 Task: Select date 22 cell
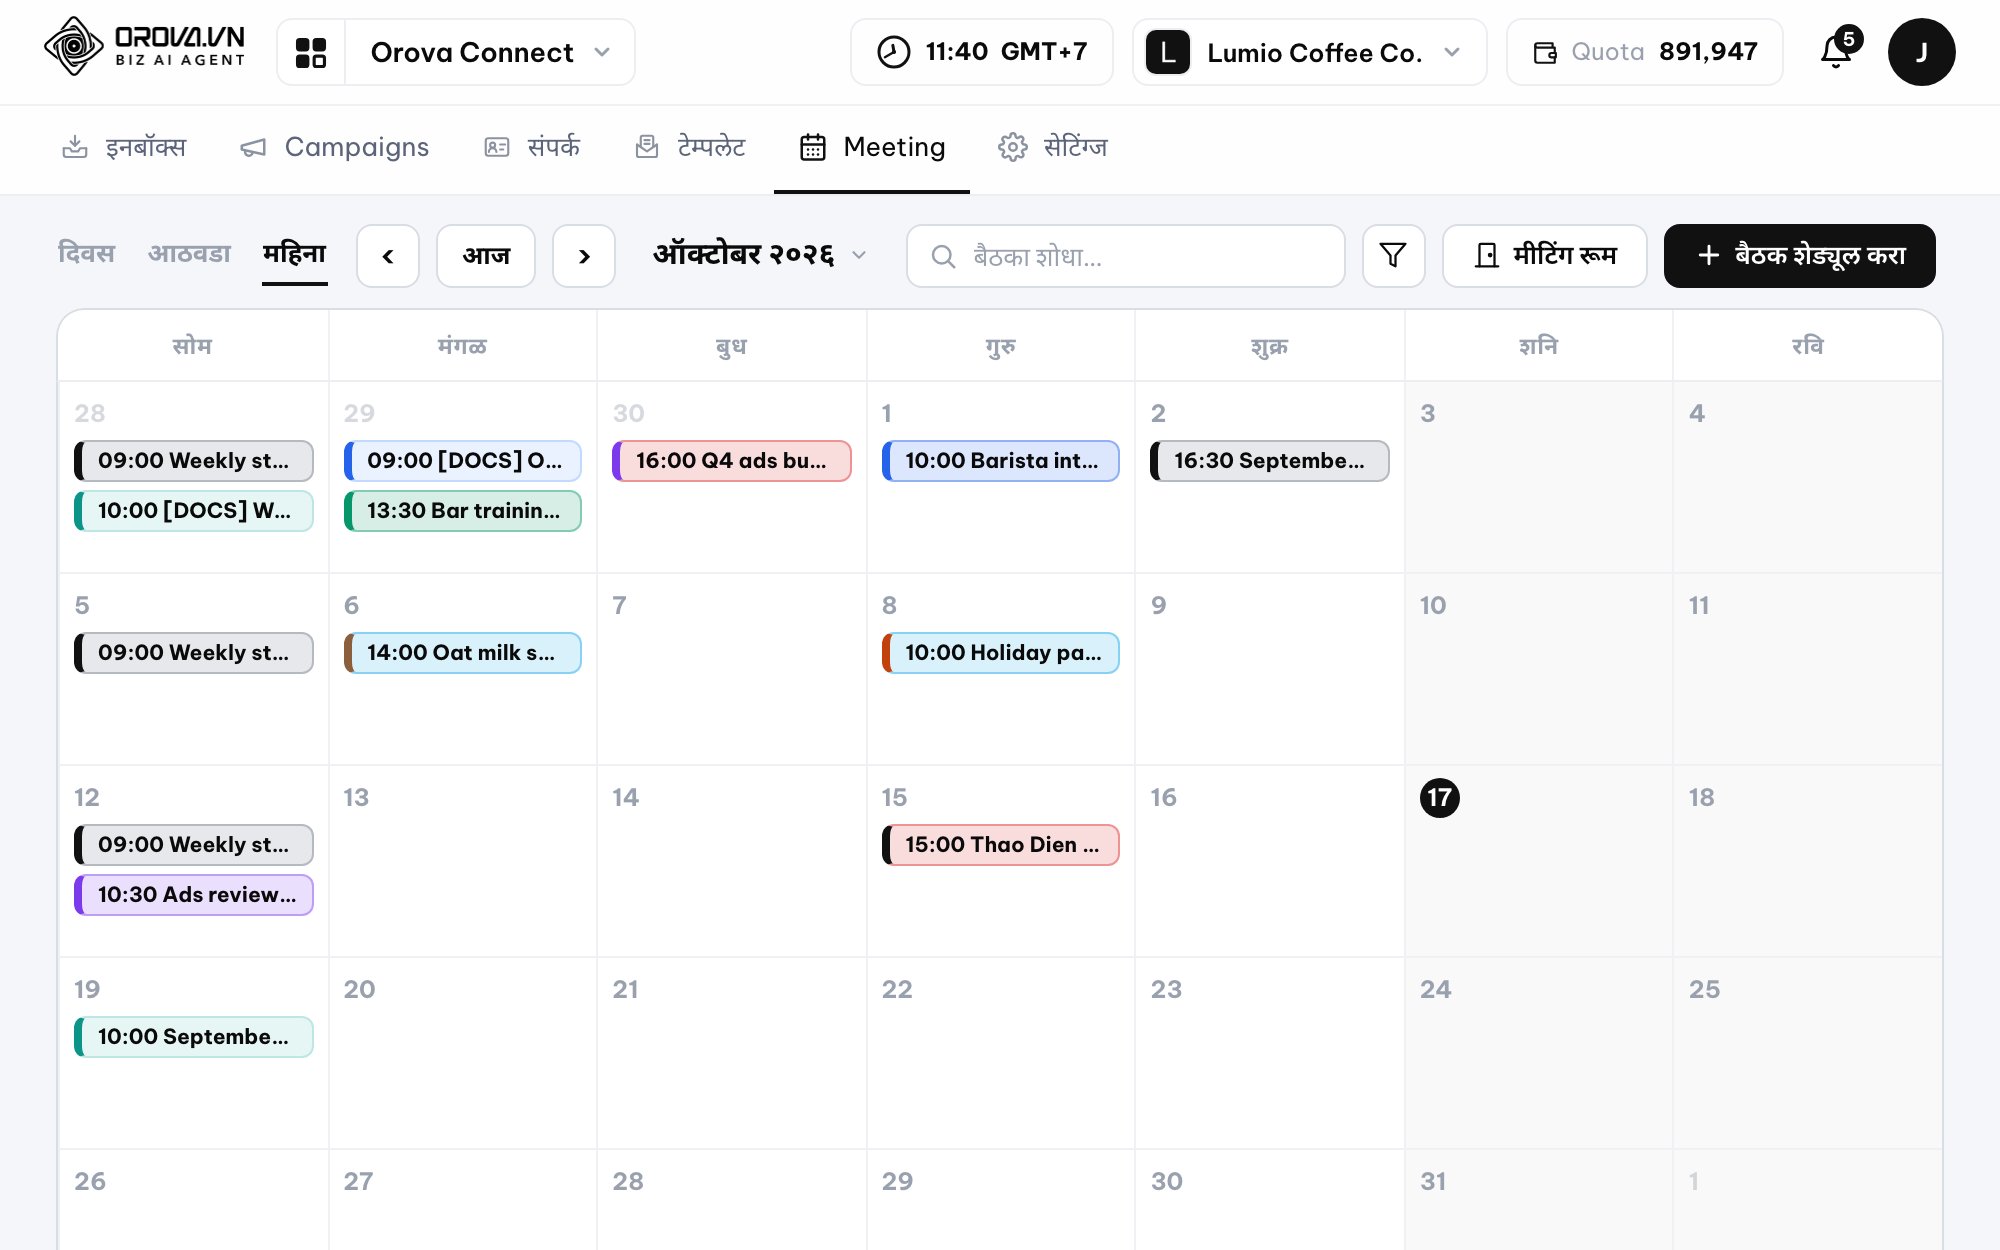[x=1001, y=1054]
